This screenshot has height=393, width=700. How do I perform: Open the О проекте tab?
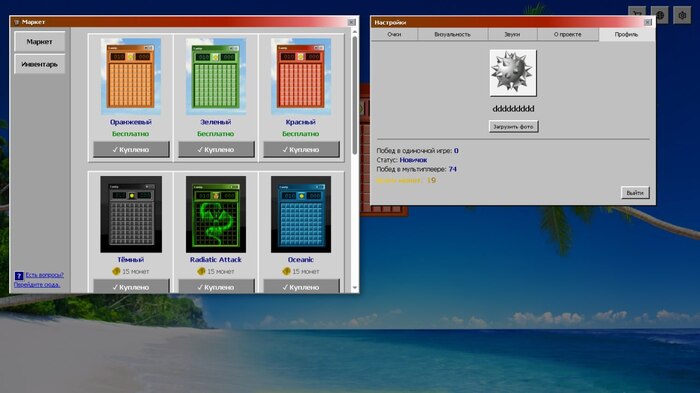[568, 34]
